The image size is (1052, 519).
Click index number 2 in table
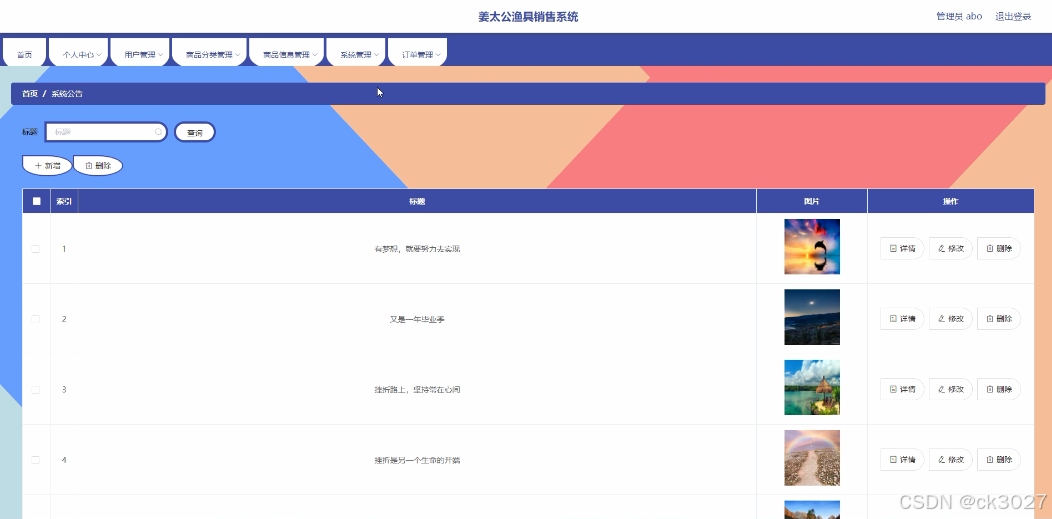[x=64, y=319]
